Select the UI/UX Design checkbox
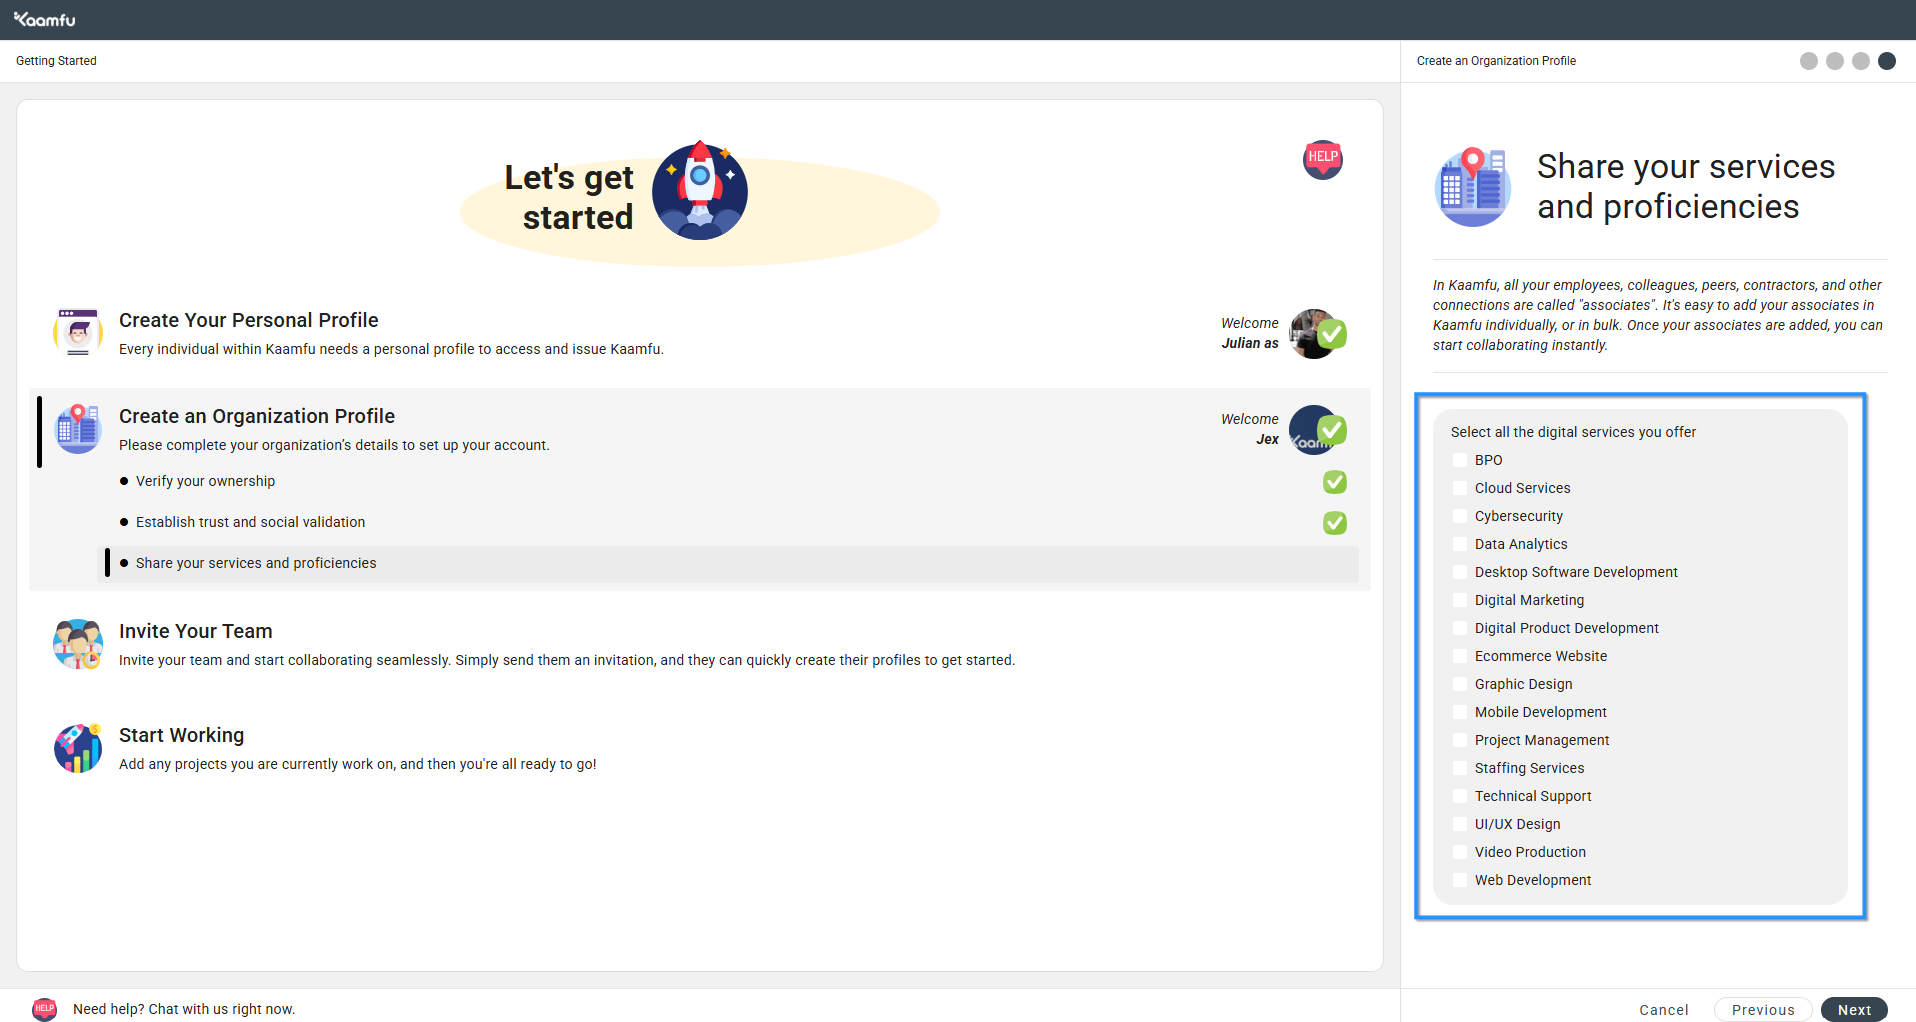This screenshot has height=1022, width=1916. tap(1460, 824)
